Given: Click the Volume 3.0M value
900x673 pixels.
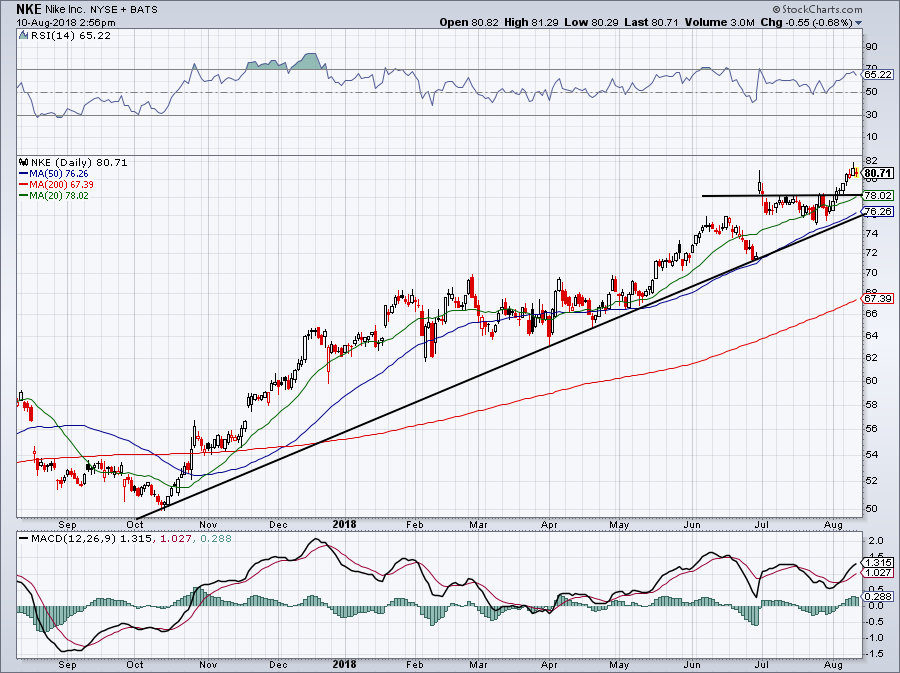Looking at the screenshot, I should (719, 22).
